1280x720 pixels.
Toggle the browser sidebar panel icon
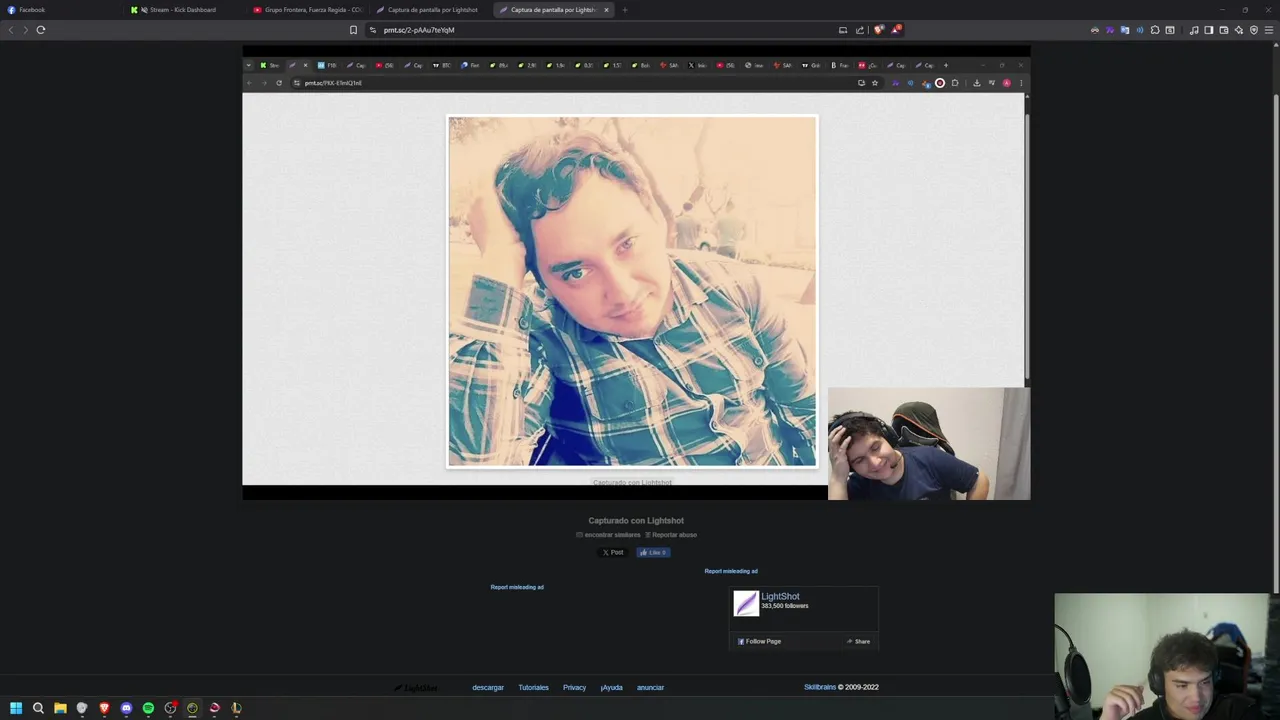pyautogui.click(x=1208, y=30)
